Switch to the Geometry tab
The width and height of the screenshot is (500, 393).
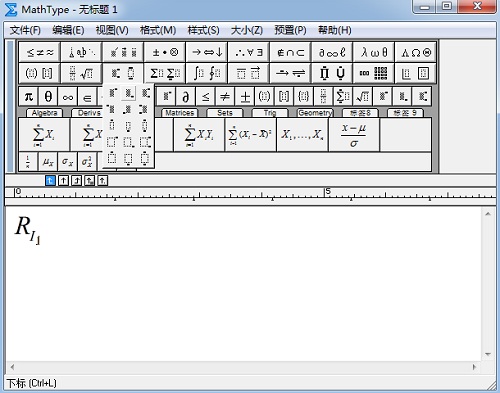pos(315,113)
